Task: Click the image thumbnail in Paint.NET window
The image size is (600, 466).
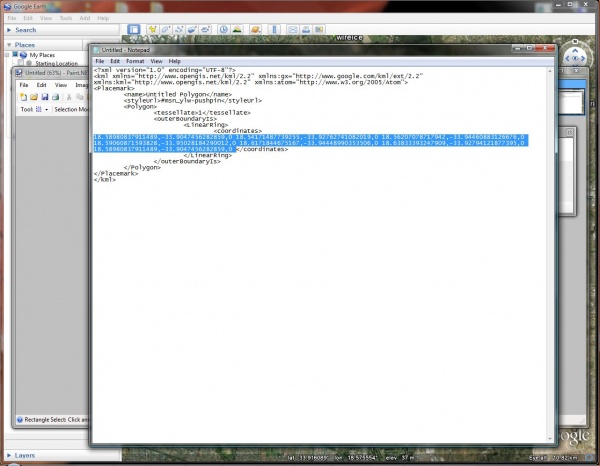Action: (571, 101)
